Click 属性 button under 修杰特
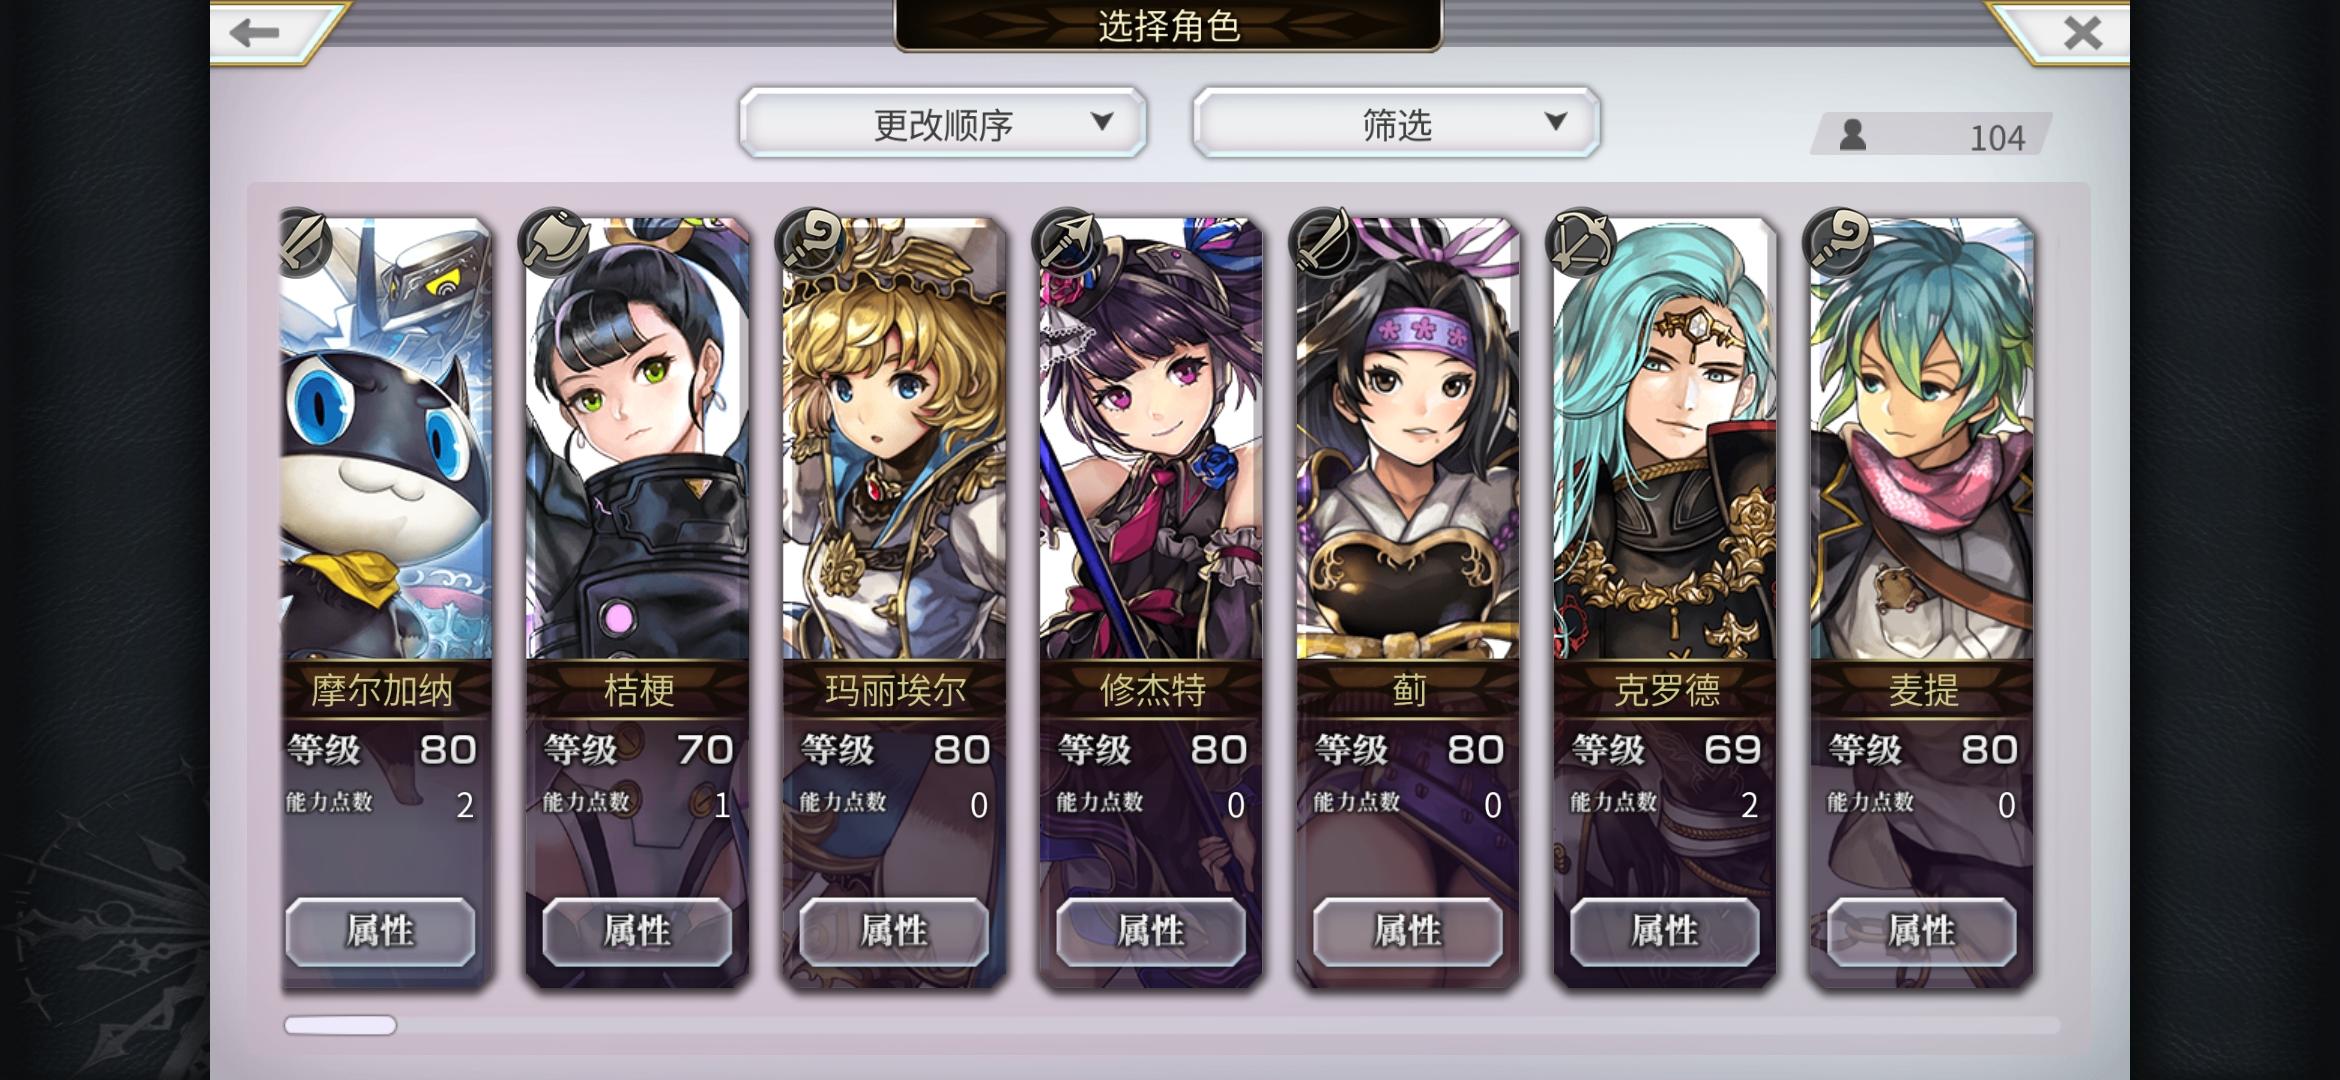2340x1080 pixels. (1151, 931)
